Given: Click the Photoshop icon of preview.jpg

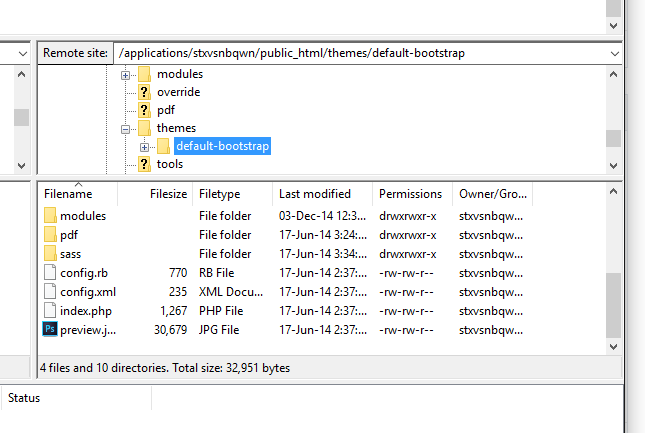Looking at the screenshot, I should click(x=50, y=329).
